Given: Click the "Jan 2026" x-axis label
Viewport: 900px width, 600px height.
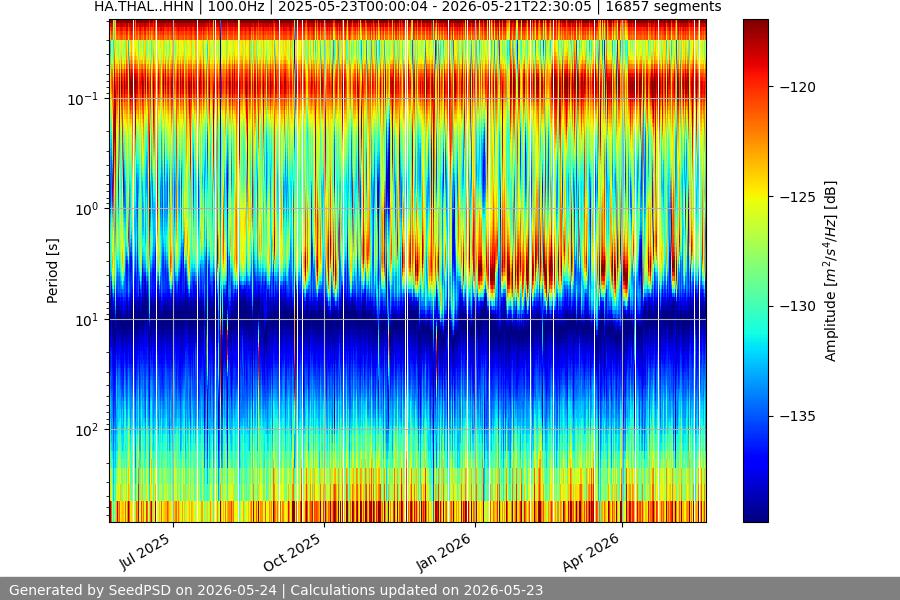Looking at the screenshot, I should click(x=444, y=552).
